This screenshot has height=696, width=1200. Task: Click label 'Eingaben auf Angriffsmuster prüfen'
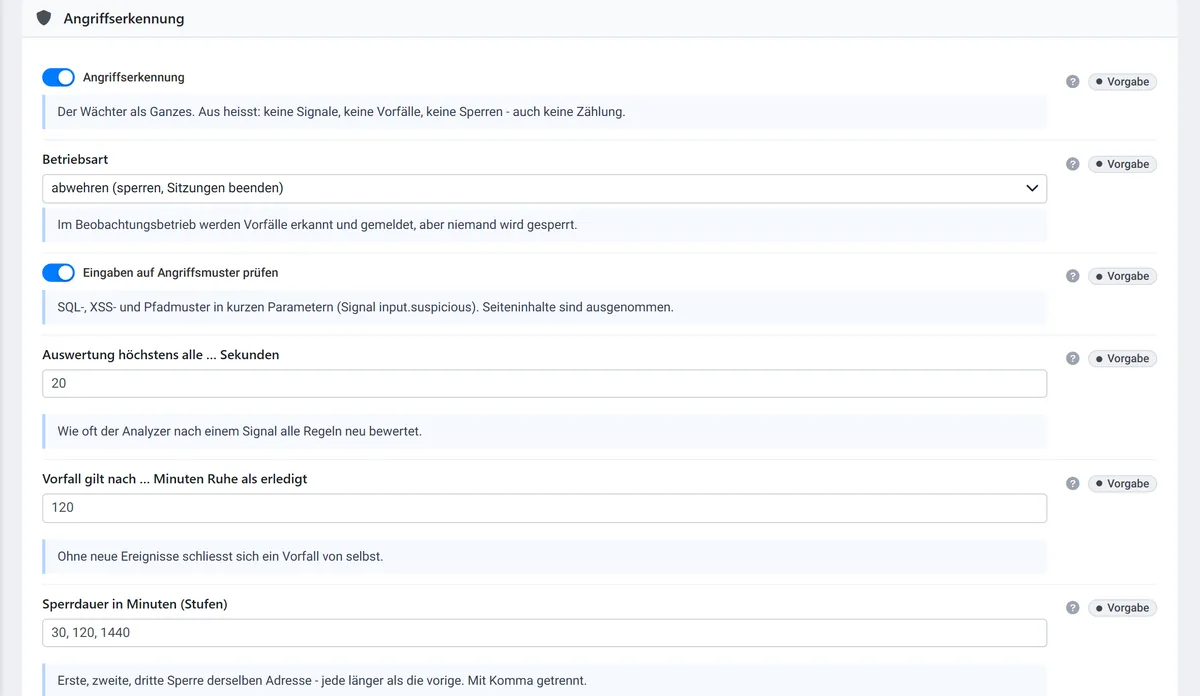click(181, 272)
